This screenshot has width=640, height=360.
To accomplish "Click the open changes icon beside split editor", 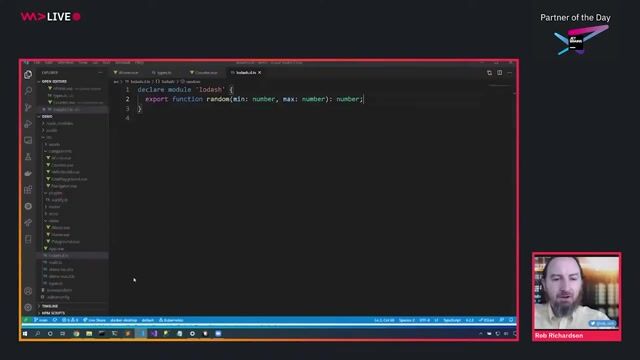I will point(489,73).
